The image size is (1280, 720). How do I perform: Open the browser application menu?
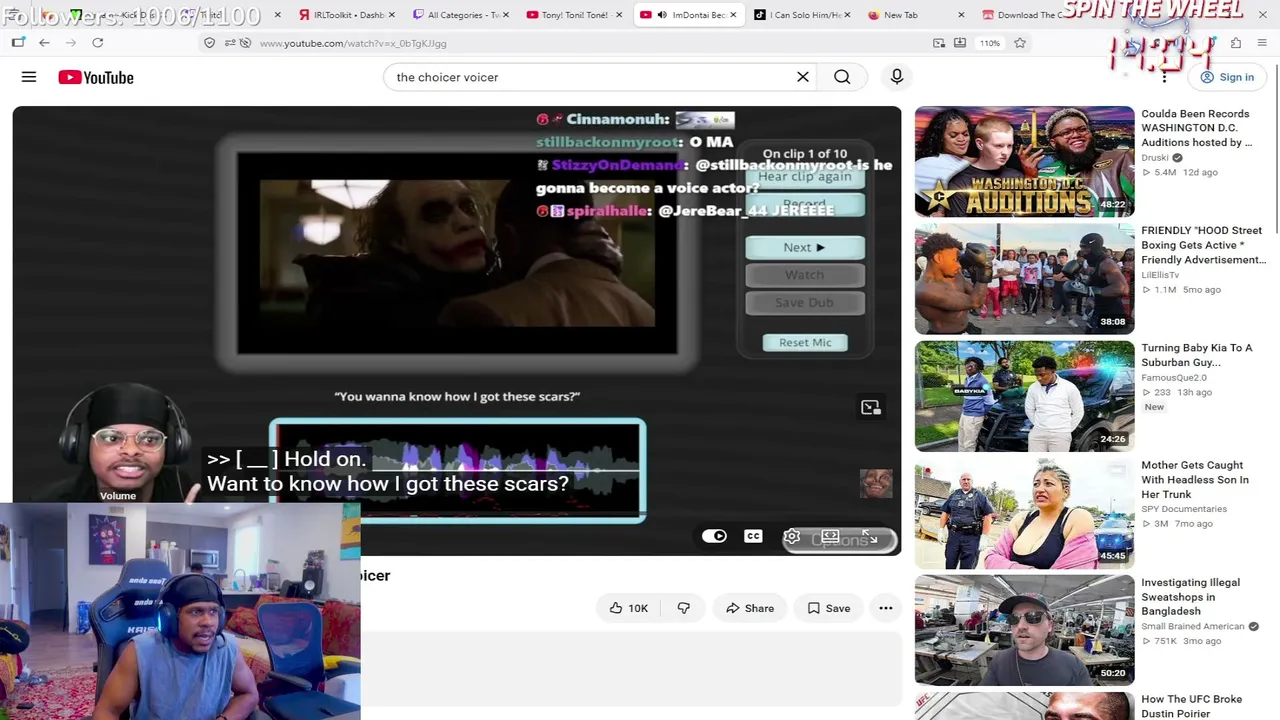[1262, 43]
